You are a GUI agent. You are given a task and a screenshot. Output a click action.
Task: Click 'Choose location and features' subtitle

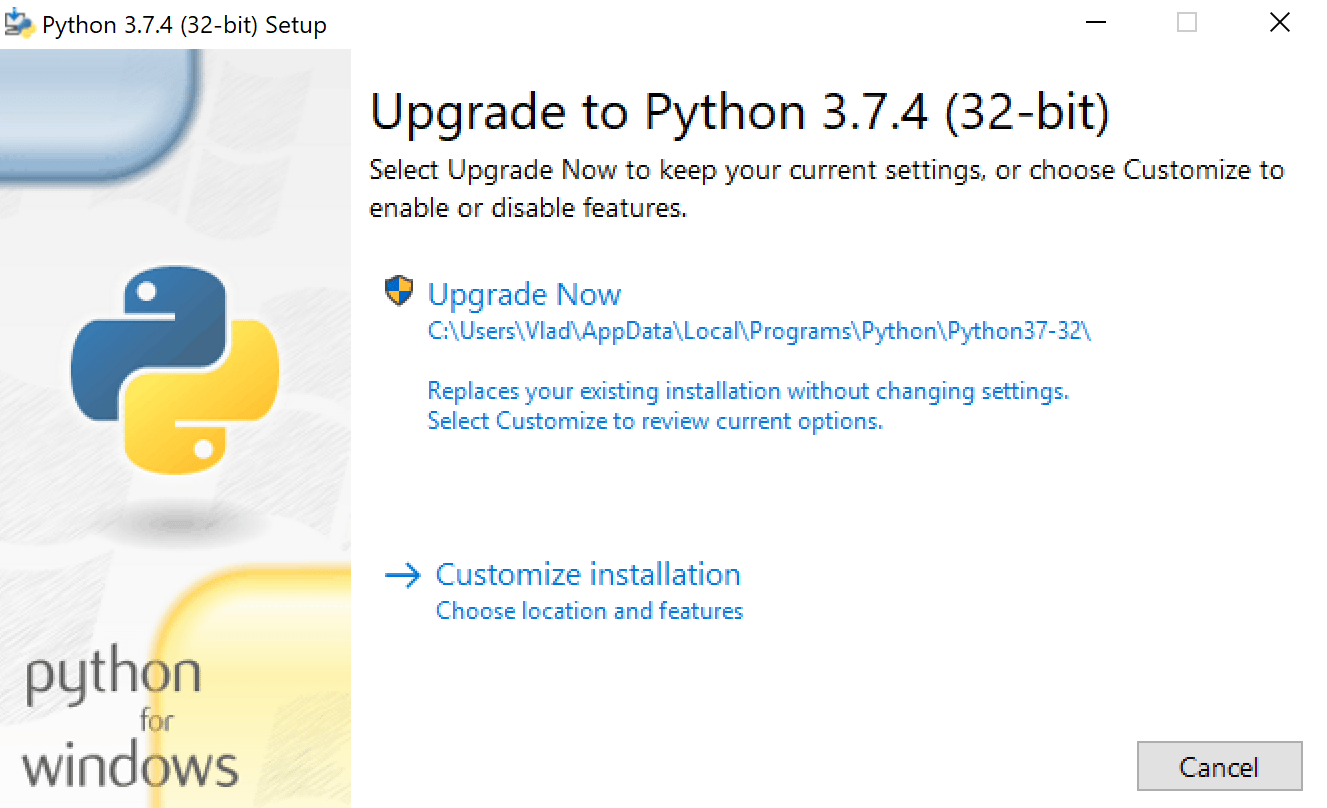(x=589, y=611)
